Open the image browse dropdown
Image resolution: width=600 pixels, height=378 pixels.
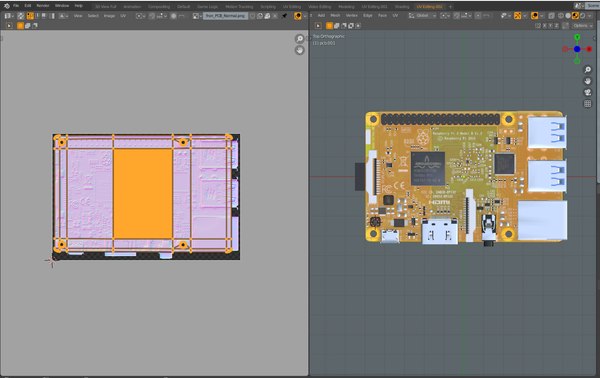click(197, 16)
